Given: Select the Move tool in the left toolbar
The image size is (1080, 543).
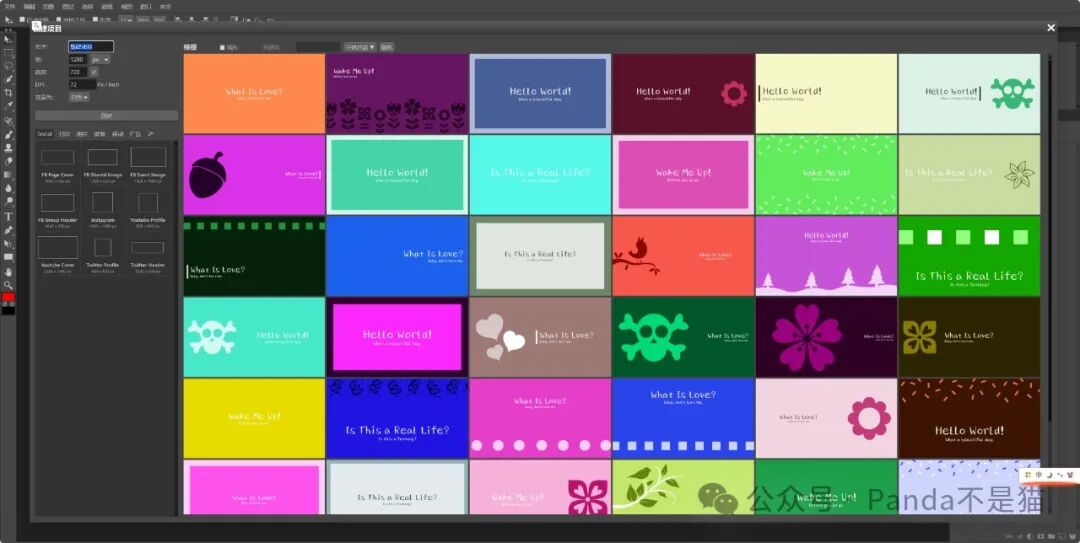Looking at the screenshot, I should [8, 39].
